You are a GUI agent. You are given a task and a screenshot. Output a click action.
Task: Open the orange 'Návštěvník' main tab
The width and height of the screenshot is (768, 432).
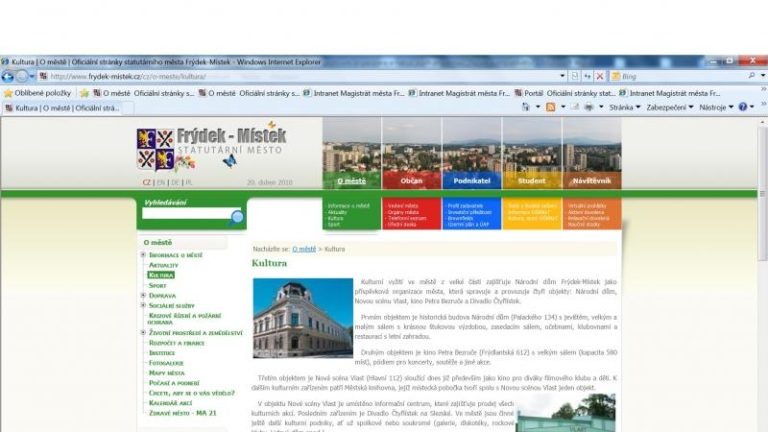click(592, 181)
